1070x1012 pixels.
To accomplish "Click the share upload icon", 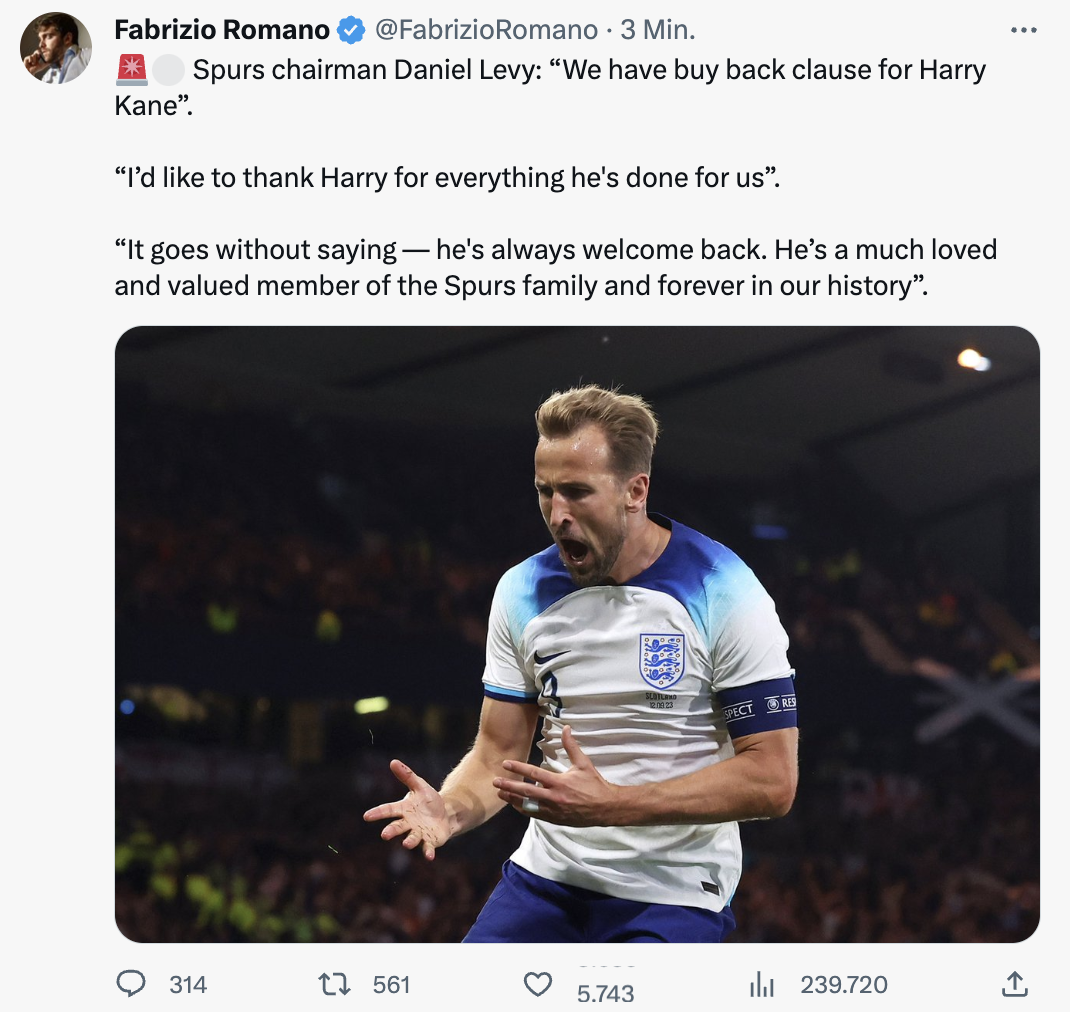I will (x=1014, y=985).
